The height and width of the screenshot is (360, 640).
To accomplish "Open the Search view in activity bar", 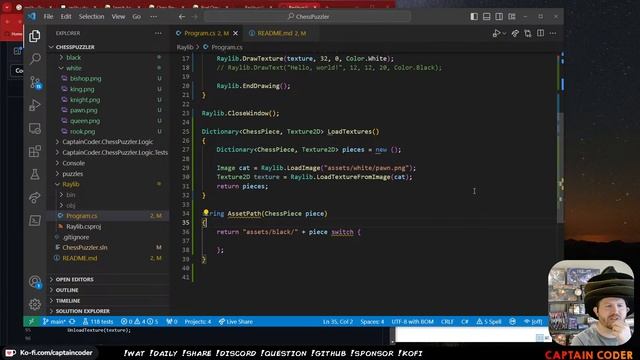I will point(35,59).
